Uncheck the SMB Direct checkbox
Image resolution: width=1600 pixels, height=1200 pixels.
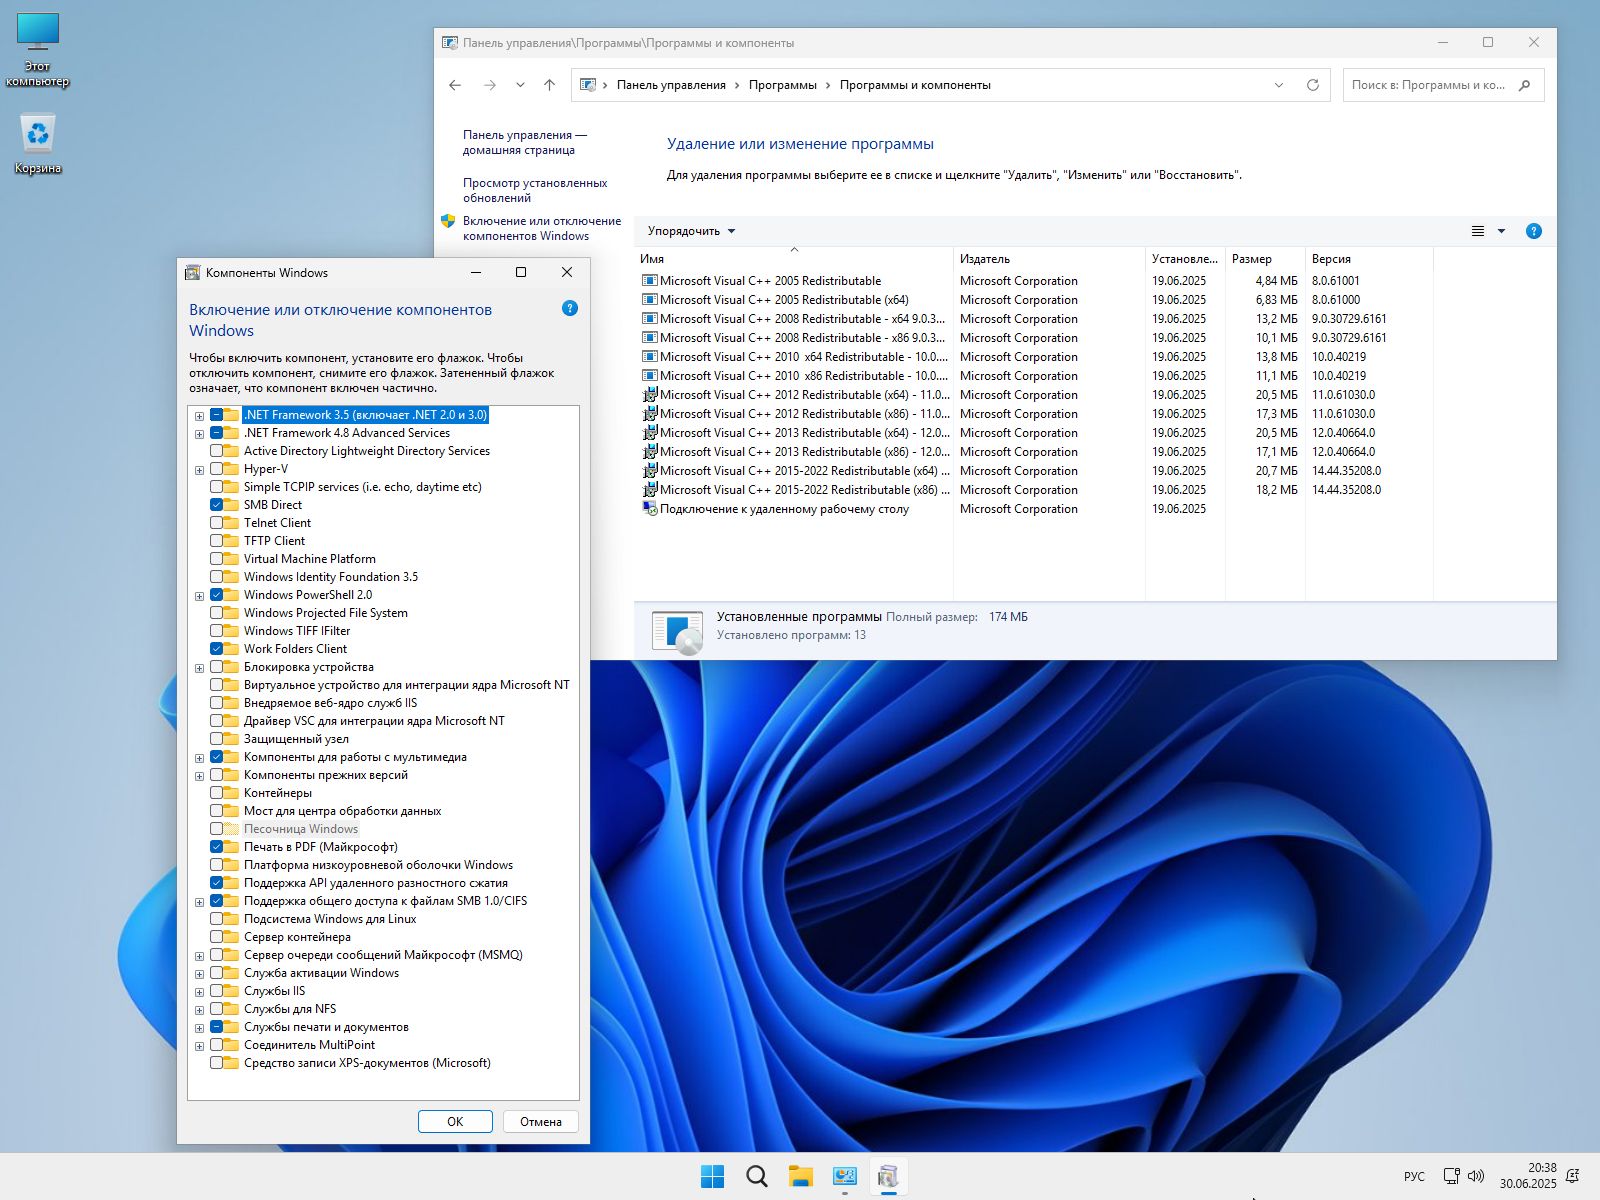(x=217, y=505)
